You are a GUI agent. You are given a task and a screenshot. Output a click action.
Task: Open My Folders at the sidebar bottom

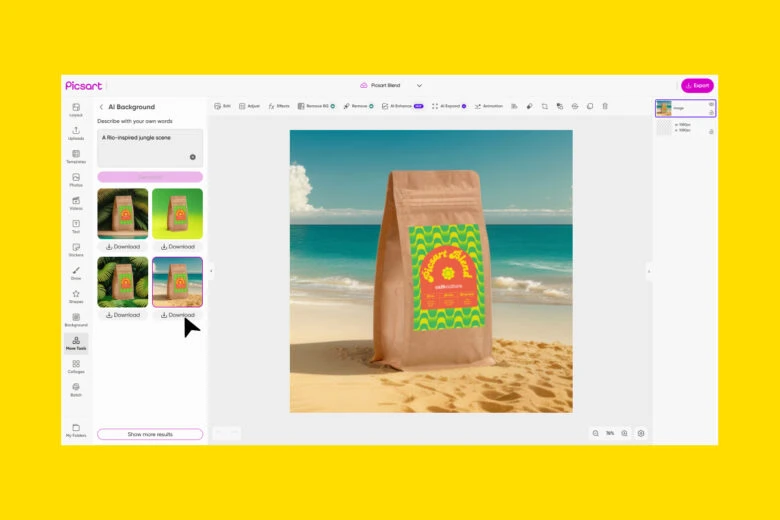pos(76,430)
